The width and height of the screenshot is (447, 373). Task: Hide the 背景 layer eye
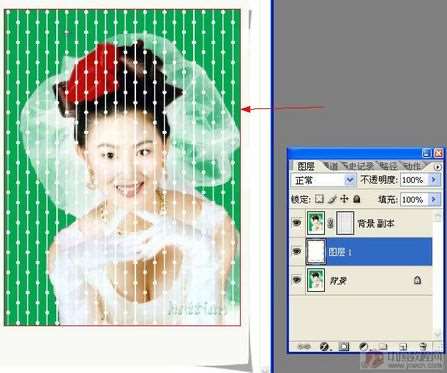point(297,281)
